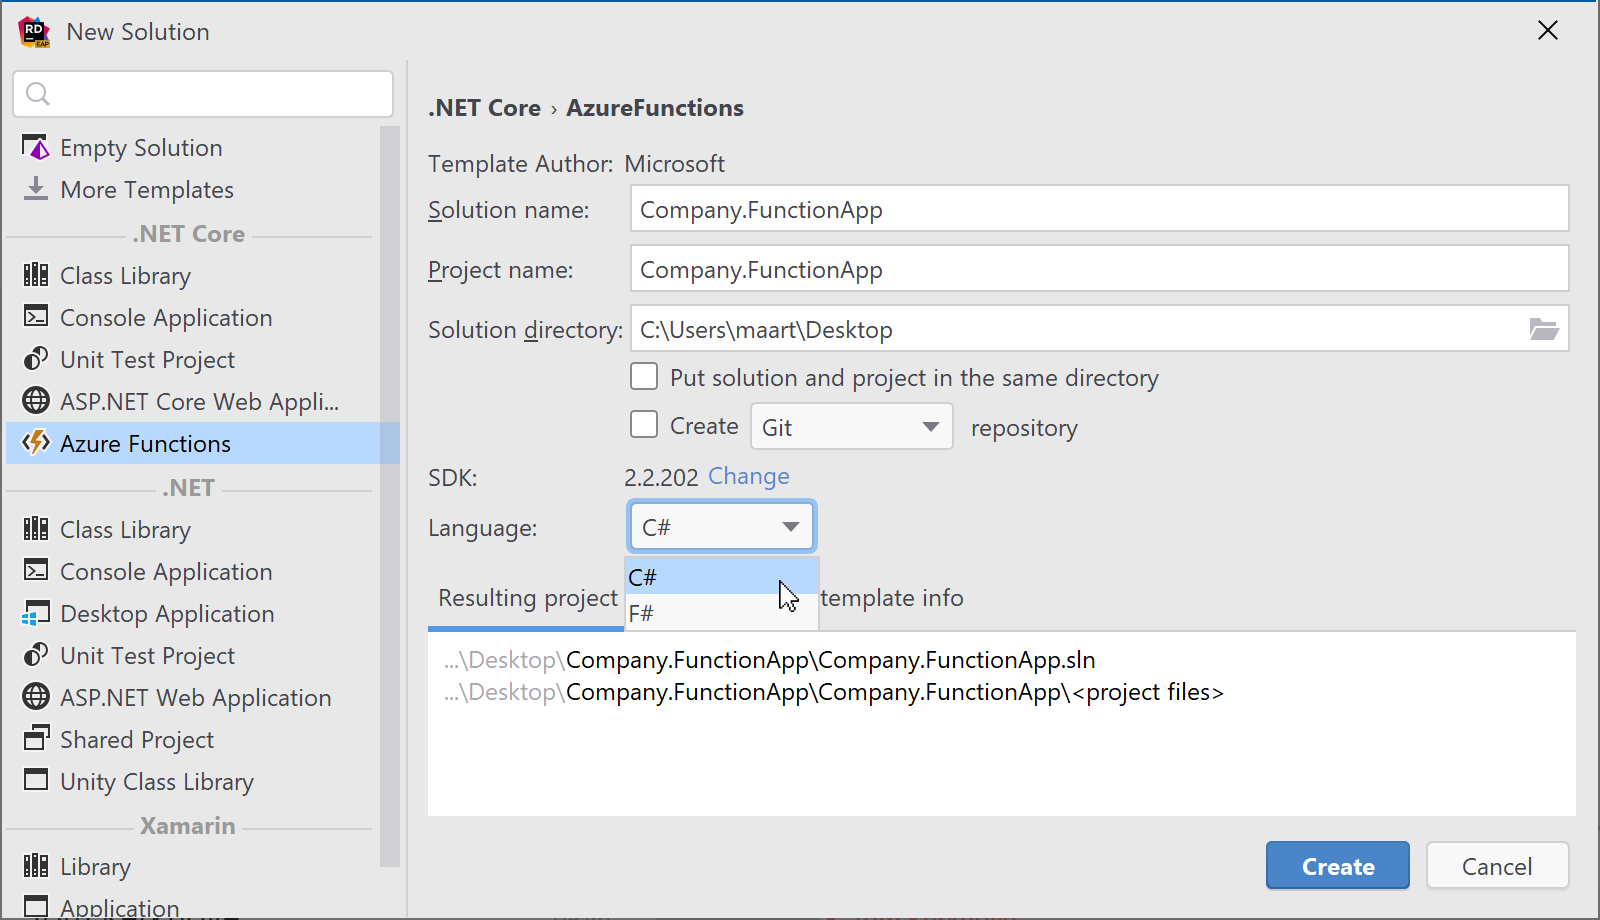Click ASP.NET Web Application globe icon
The image size is (1600, 920).
(x=36, y=697)
